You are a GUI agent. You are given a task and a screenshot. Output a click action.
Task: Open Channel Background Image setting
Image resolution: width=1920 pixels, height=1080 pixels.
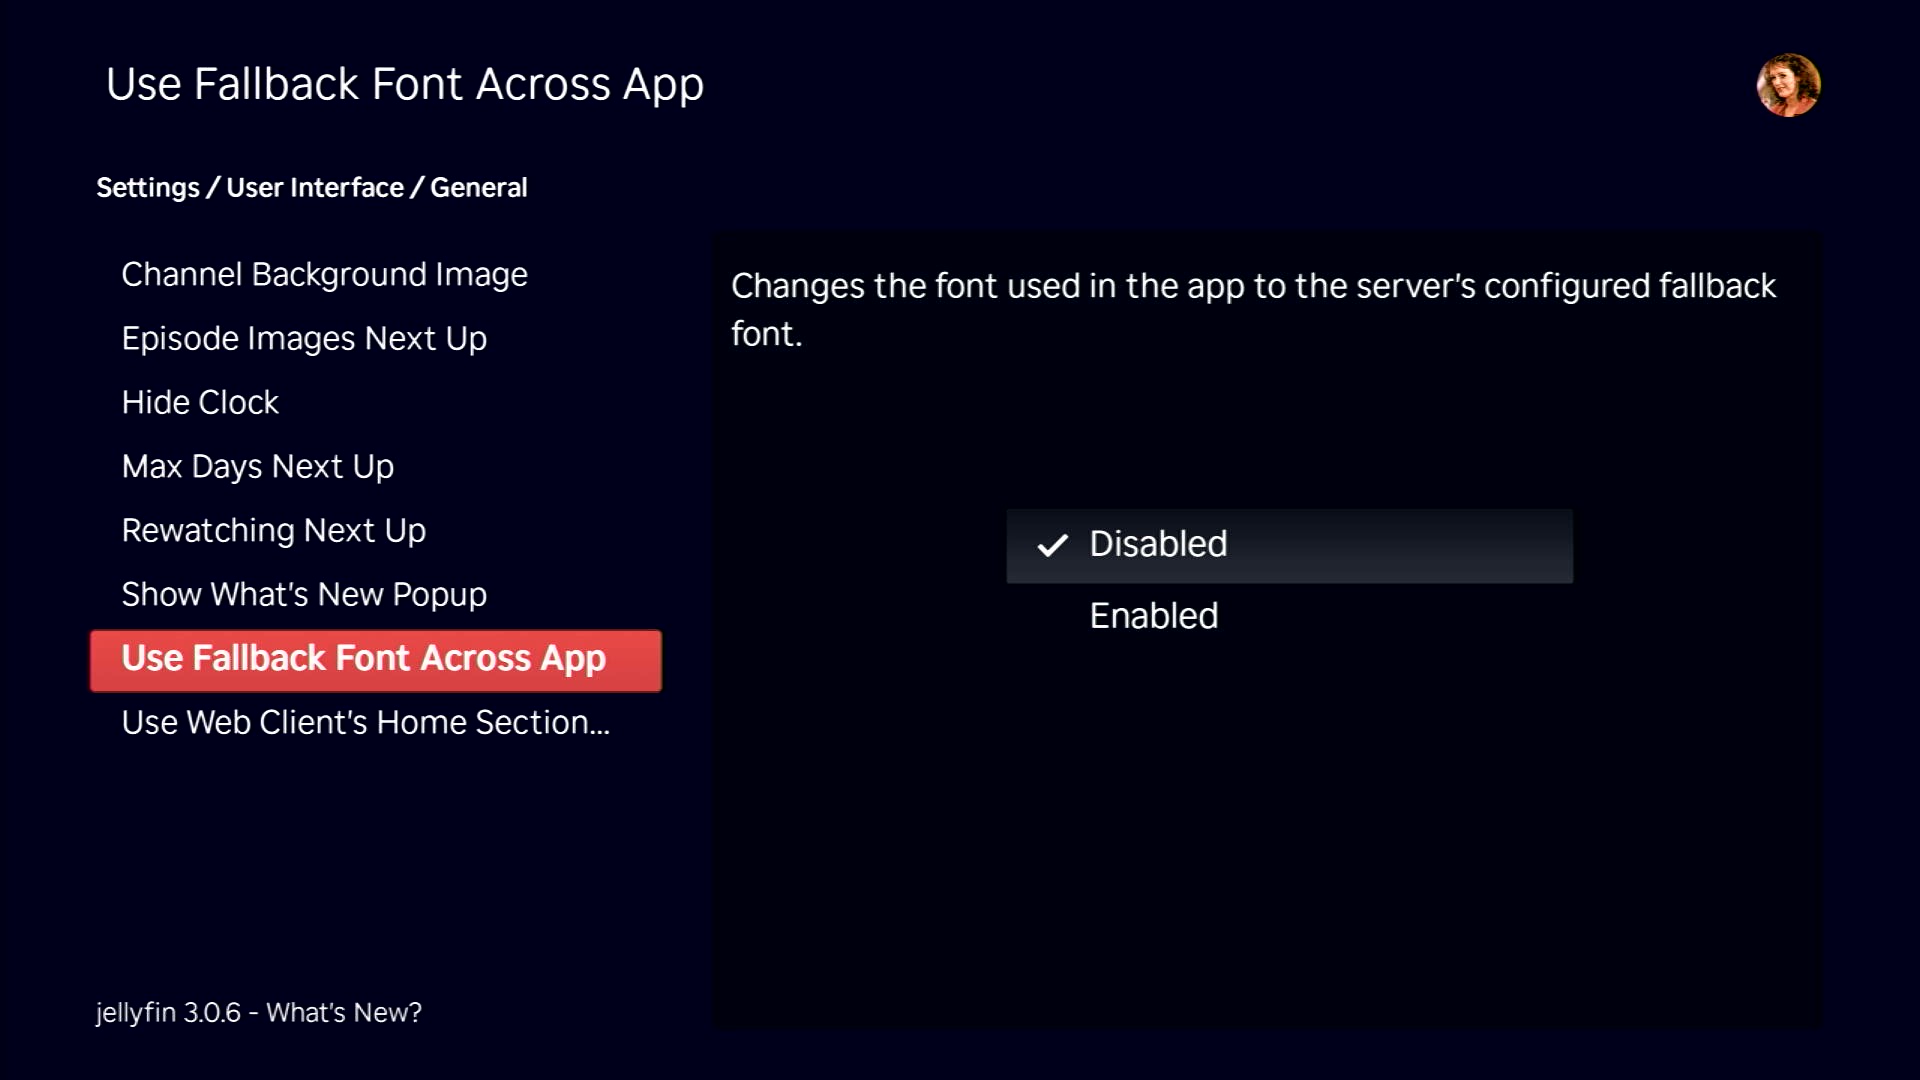[x=324, y=275]
